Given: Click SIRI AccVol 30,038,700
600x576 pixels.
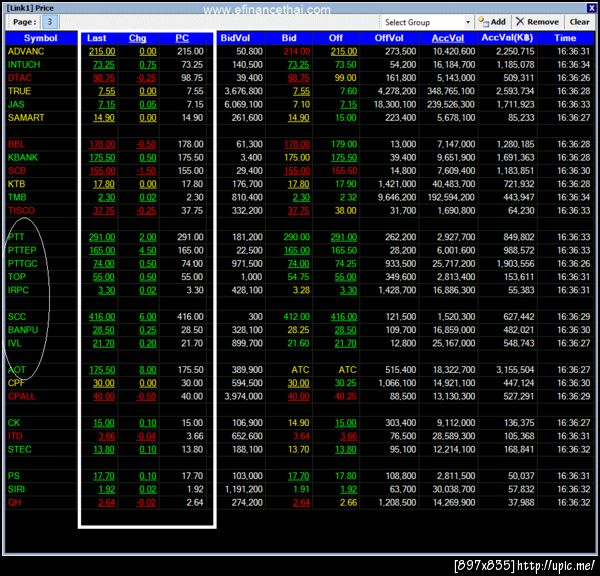Looking at the screenshot, I should coord(454,489).
